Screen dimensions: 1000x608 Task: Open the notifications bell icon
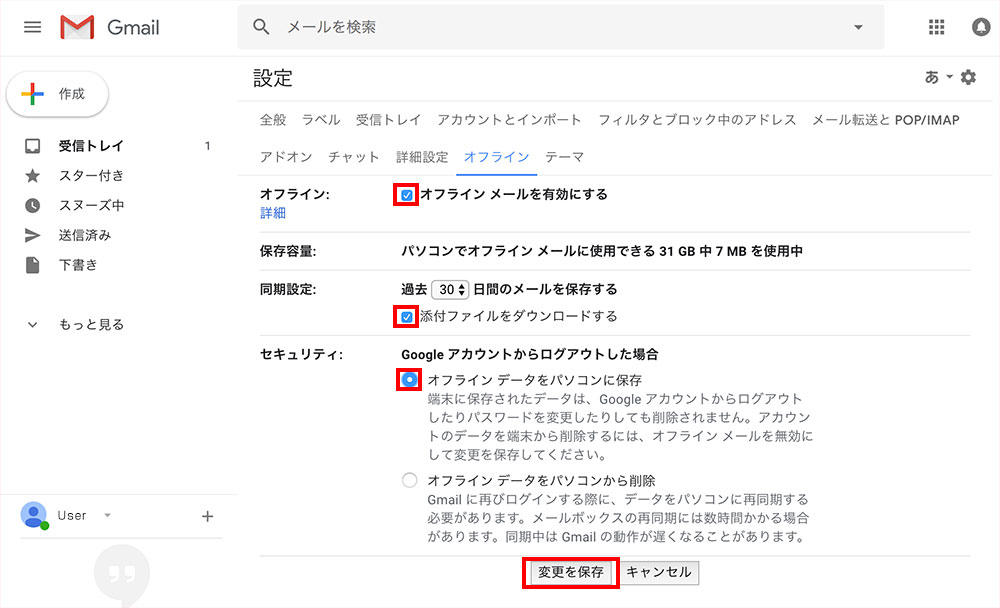[x=981, y=27]
